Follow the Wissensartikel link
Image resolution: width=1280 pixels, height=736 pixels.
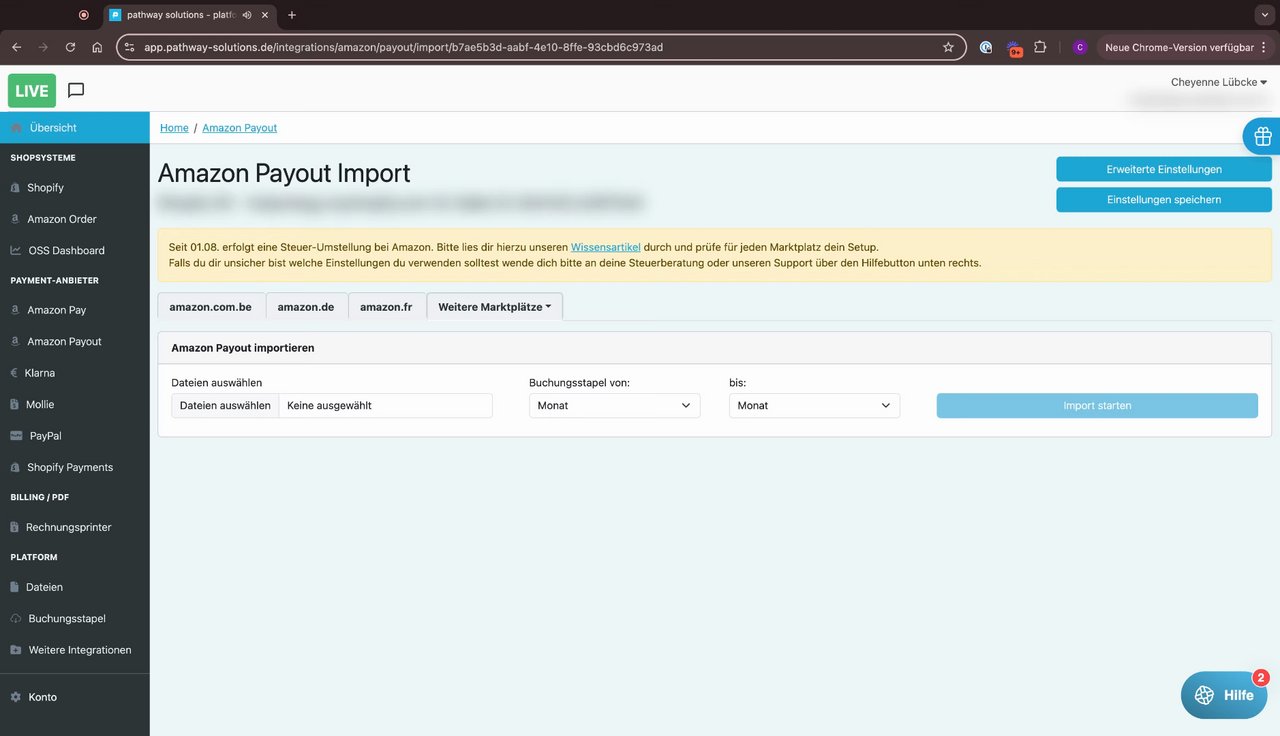pos(605,247)
